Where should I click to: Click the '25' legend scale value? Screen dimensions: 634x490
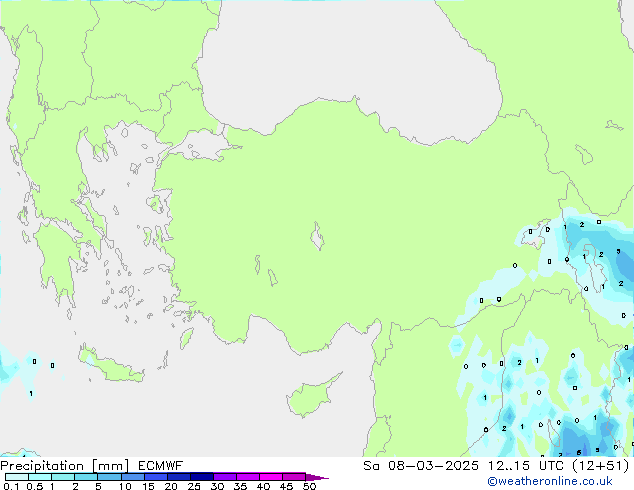[194, 486]
